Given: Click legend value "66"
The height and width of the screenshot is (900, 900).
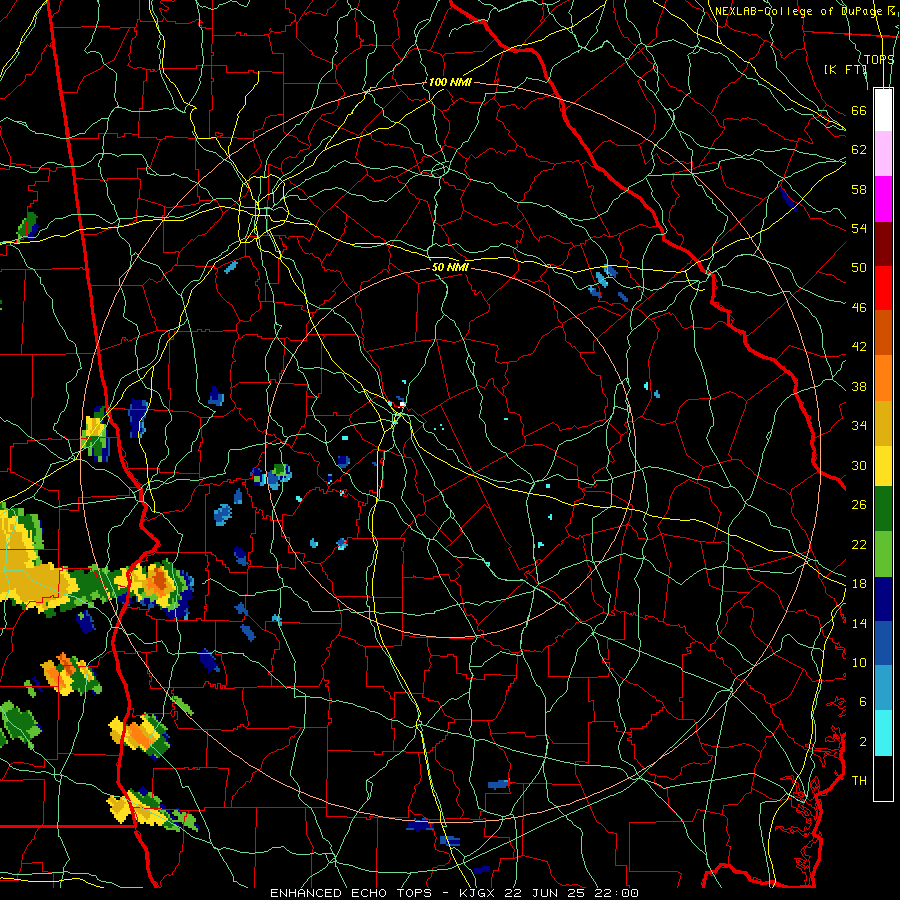Looking at the screenshot, I should click(859, 111).
